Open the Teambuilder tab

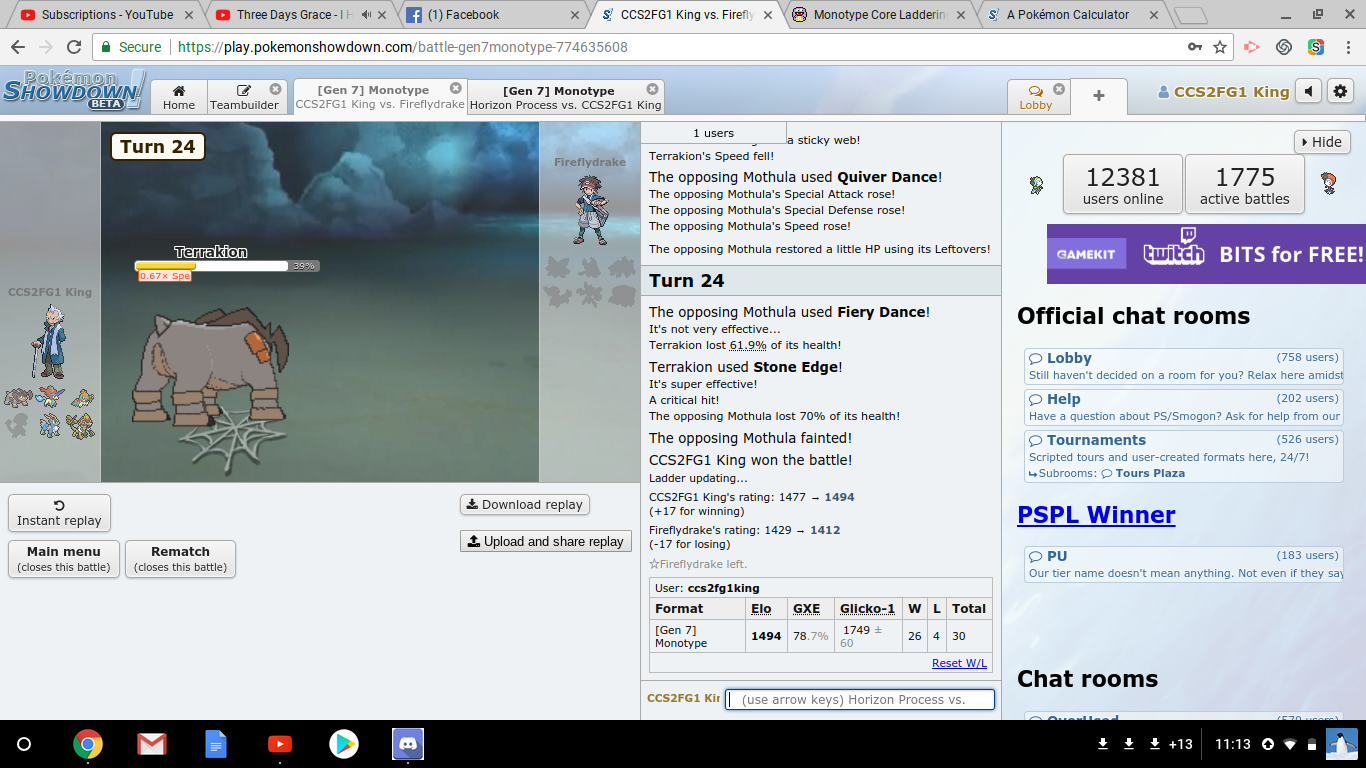click(246, 97)
